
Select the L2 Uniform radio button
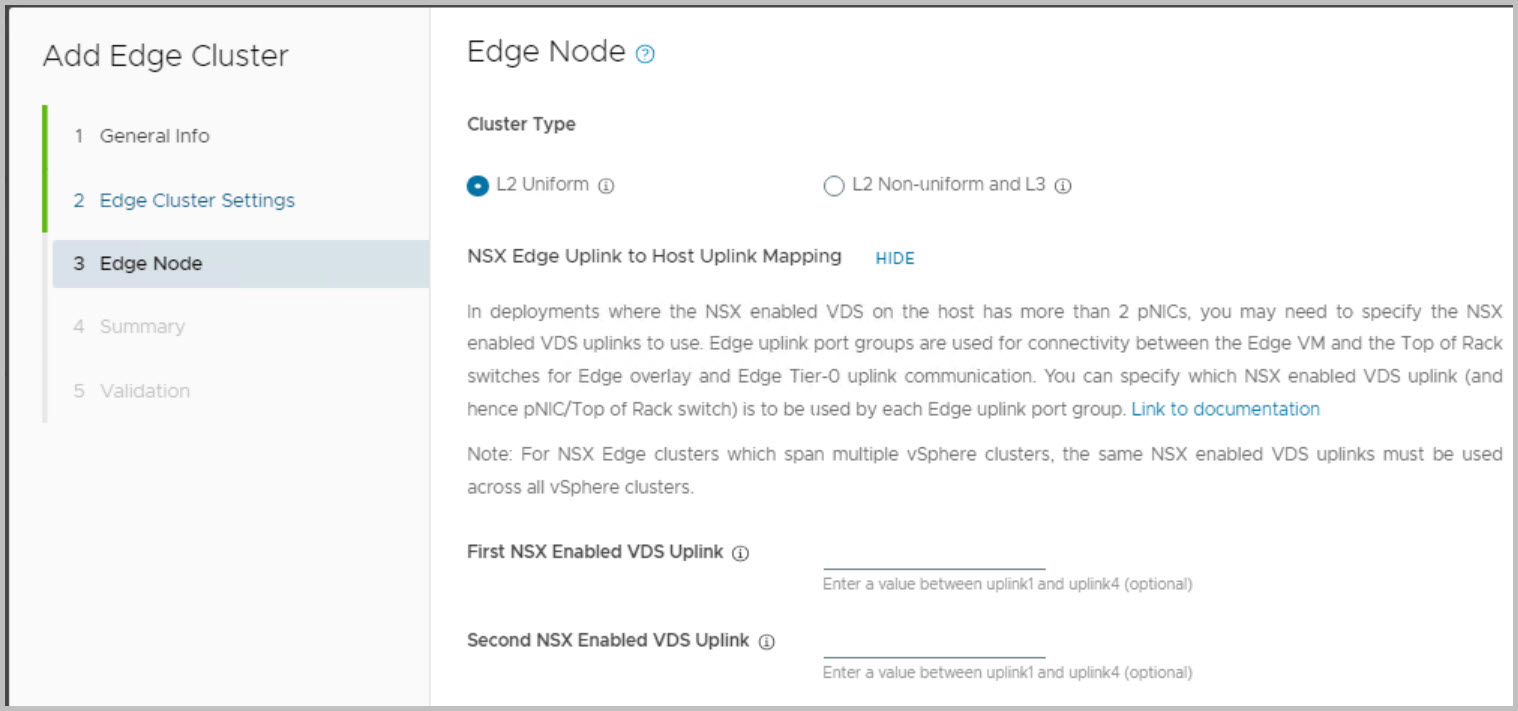coord(477,186)
